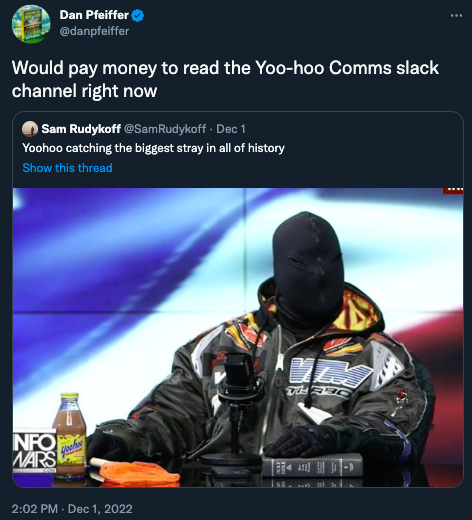The image size is (472, 520).
Task: Open the @SamRudykoff handle
Action: (165, 129)
